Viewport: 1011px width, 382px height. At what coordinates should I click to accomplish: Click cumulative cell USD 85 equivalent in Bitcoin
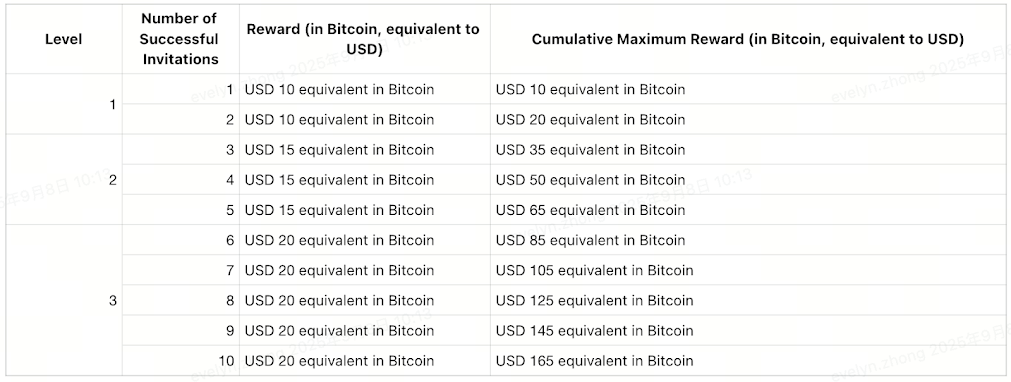(748, 240)
